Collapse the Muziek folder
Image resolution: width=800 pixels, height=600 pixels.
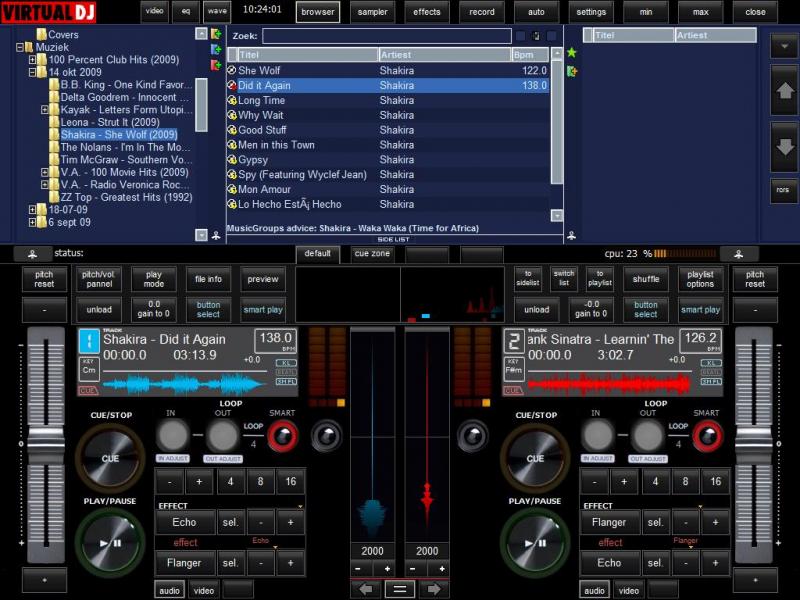point(19,47)
